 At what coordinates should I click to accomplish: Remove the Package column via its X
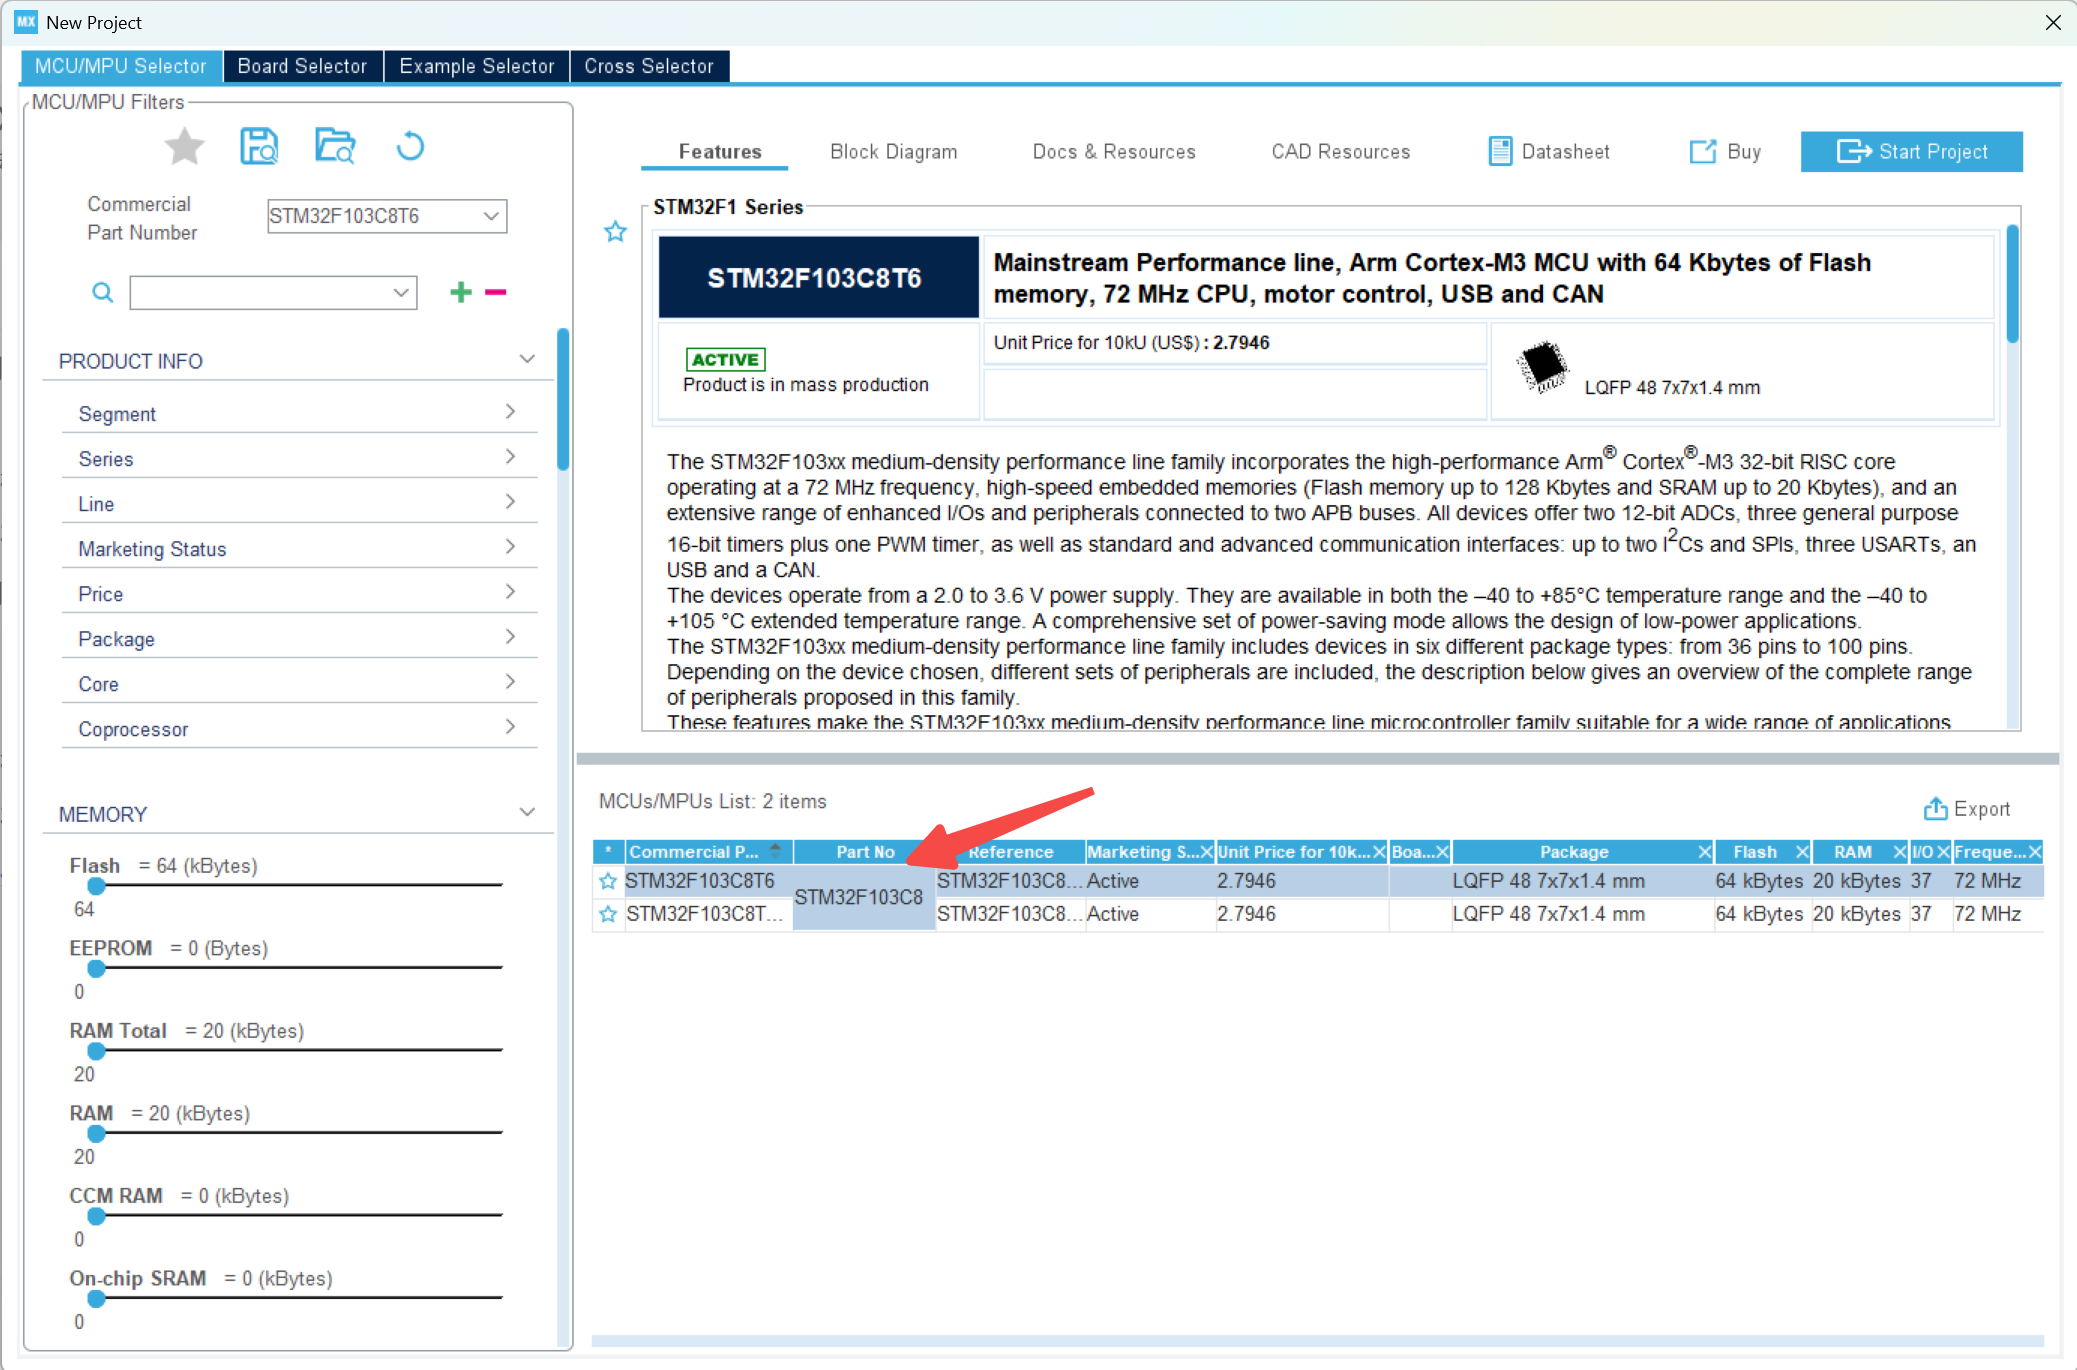pyautogui.click(x=1704, y=852)
